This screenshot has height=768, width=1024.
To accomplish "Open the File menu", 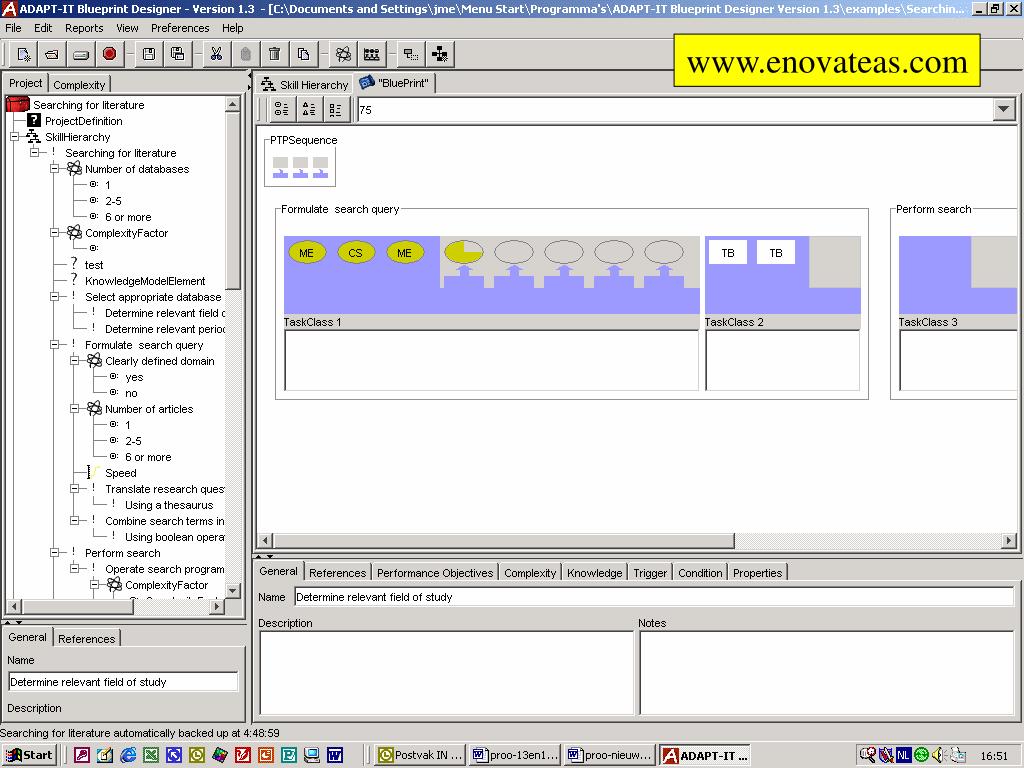I will (13, 28).
